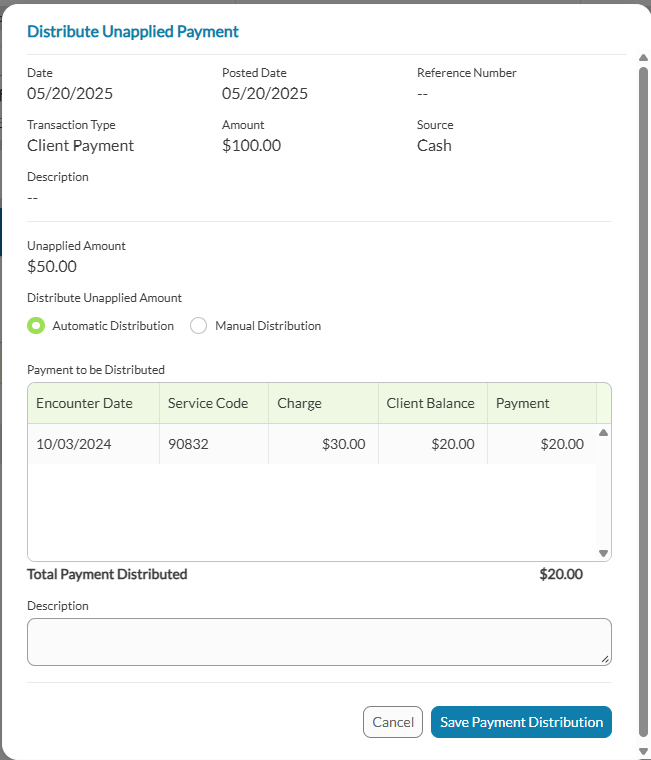Click the table's scroll up arrow
The image size is (651, 760).
(x=603, y=432)
